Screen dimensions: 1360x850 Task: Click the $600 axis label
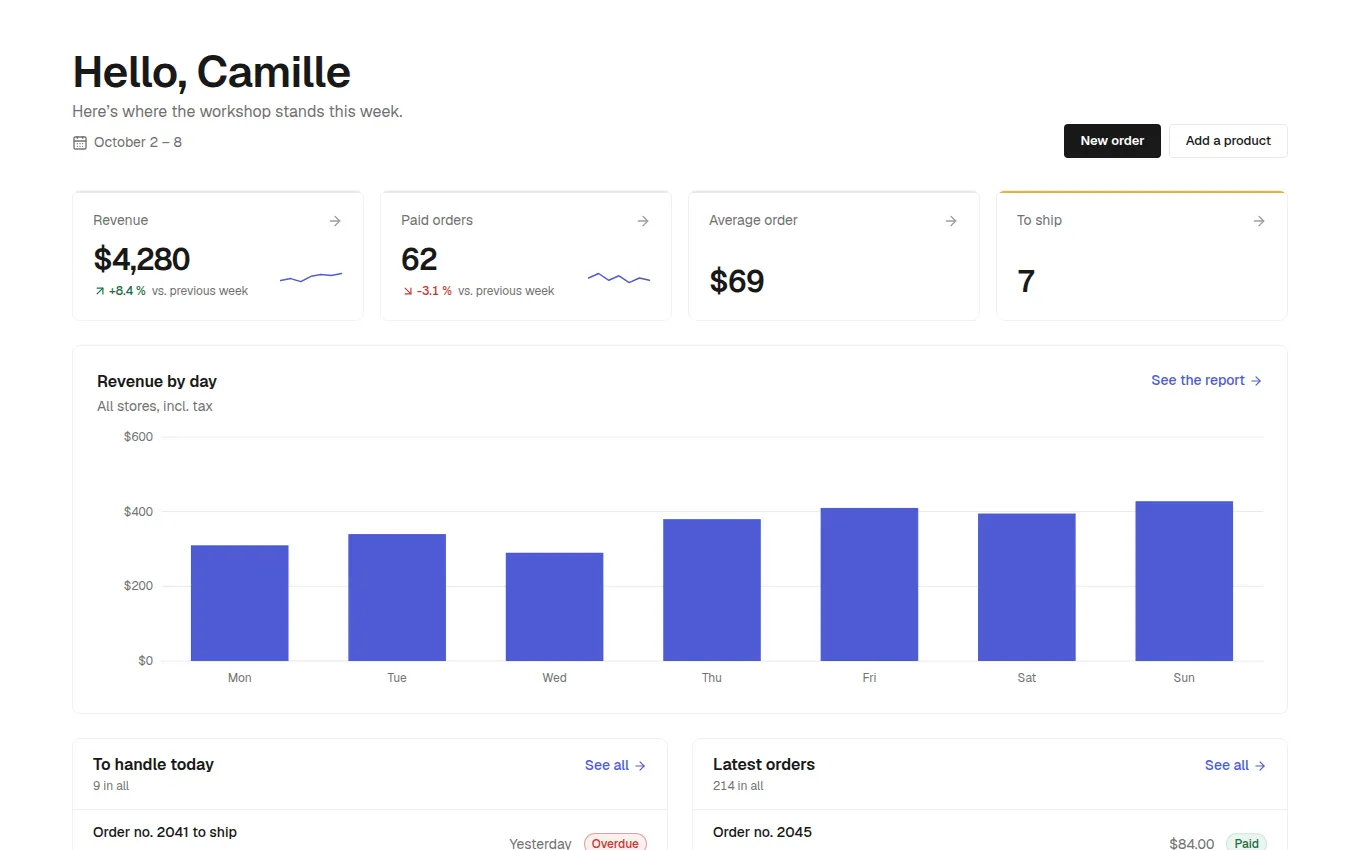pyautogui.click(x=138, y=437)
